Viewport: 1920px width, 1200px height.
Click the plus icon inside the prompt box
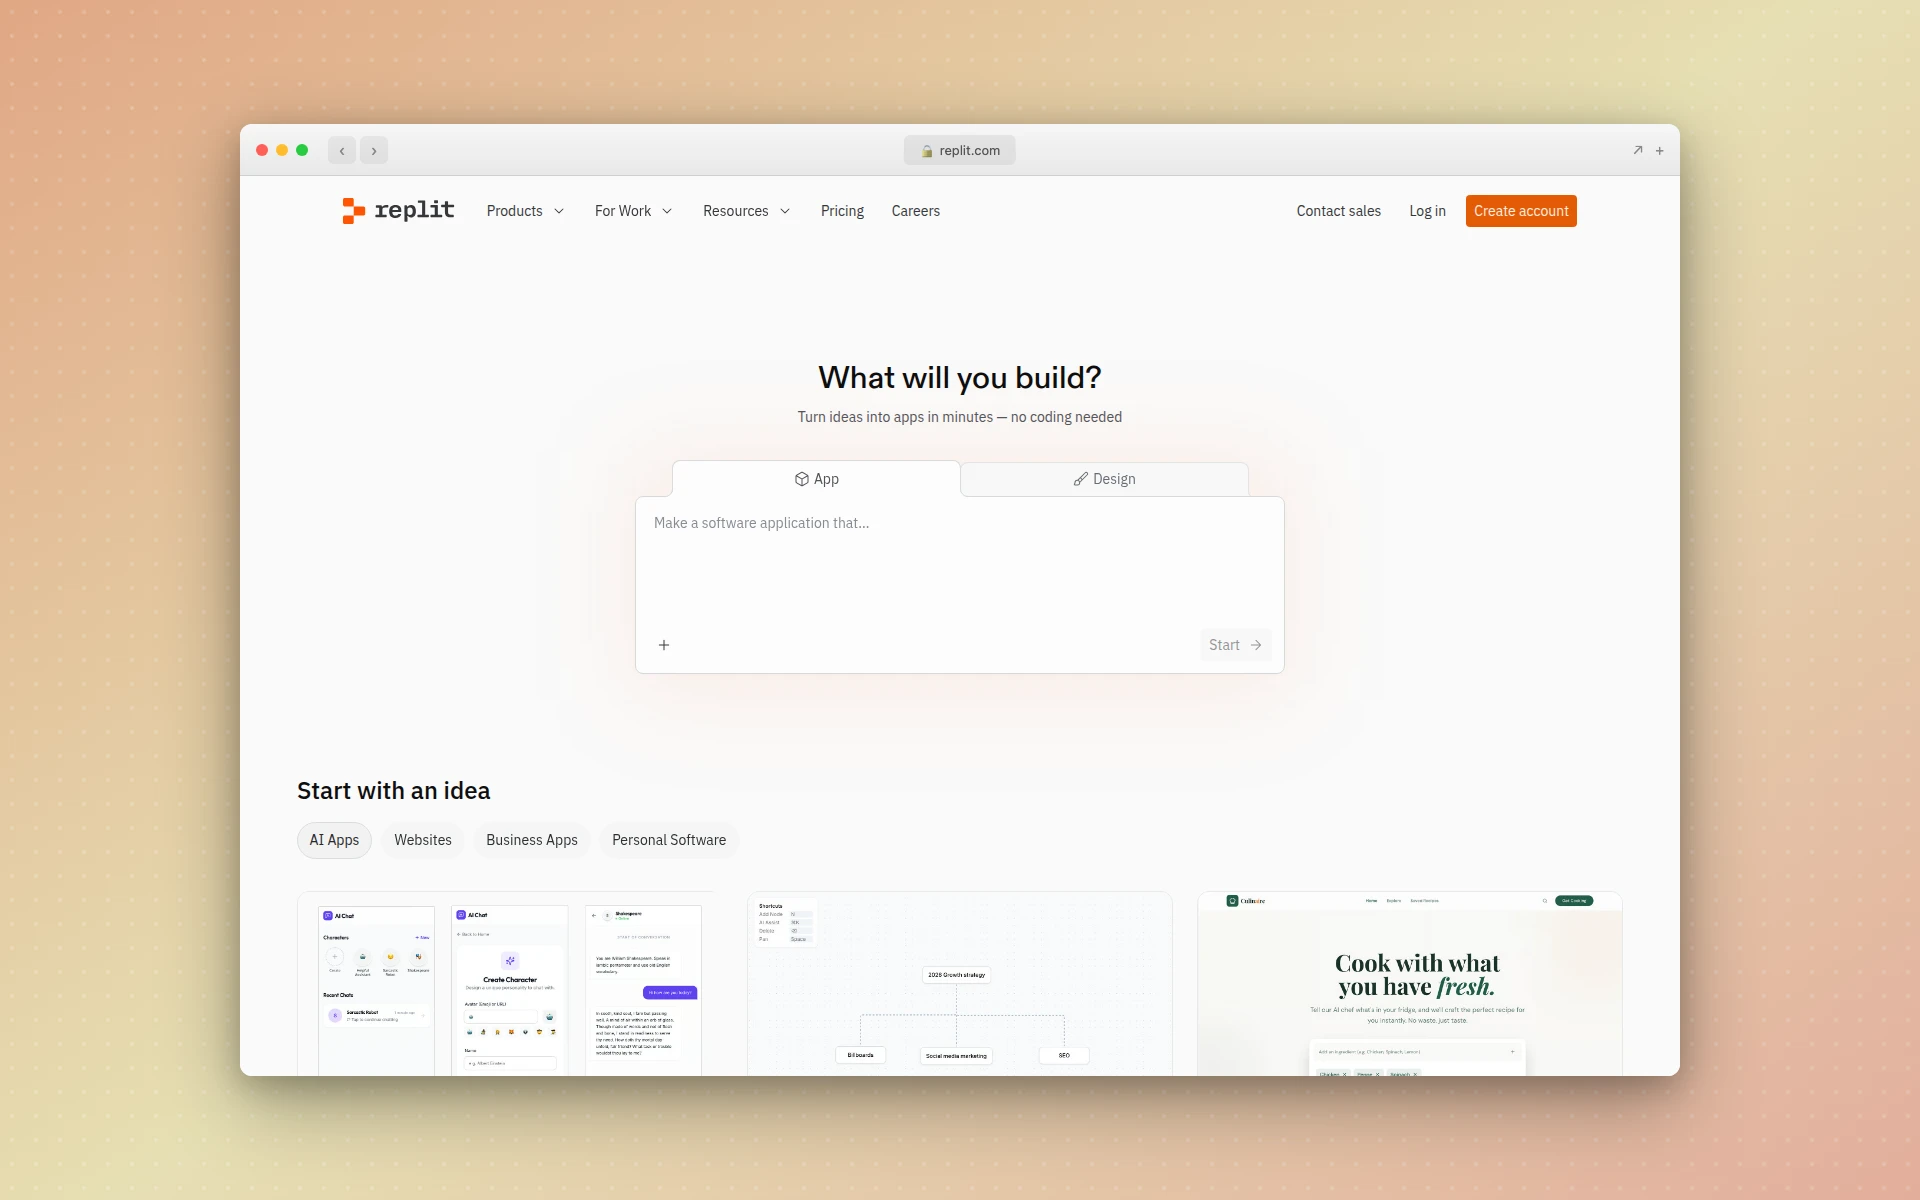click(664, 645)
